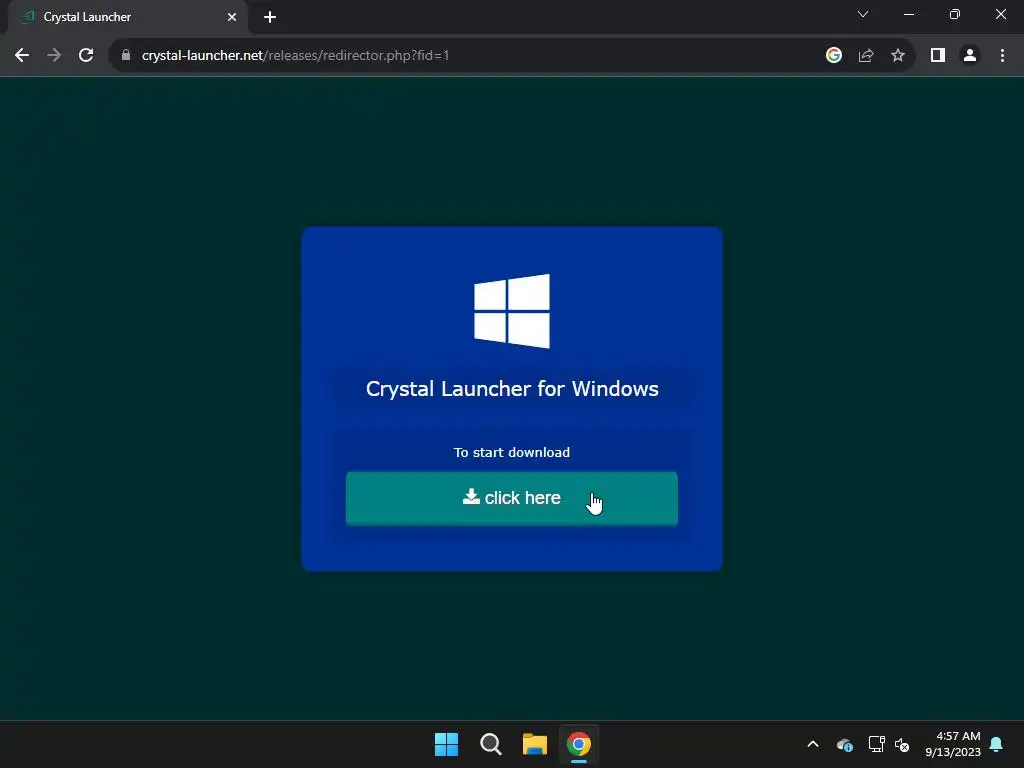Open network status tray icon
This screenshot has width=1024, height=768.
click(876, 744)
